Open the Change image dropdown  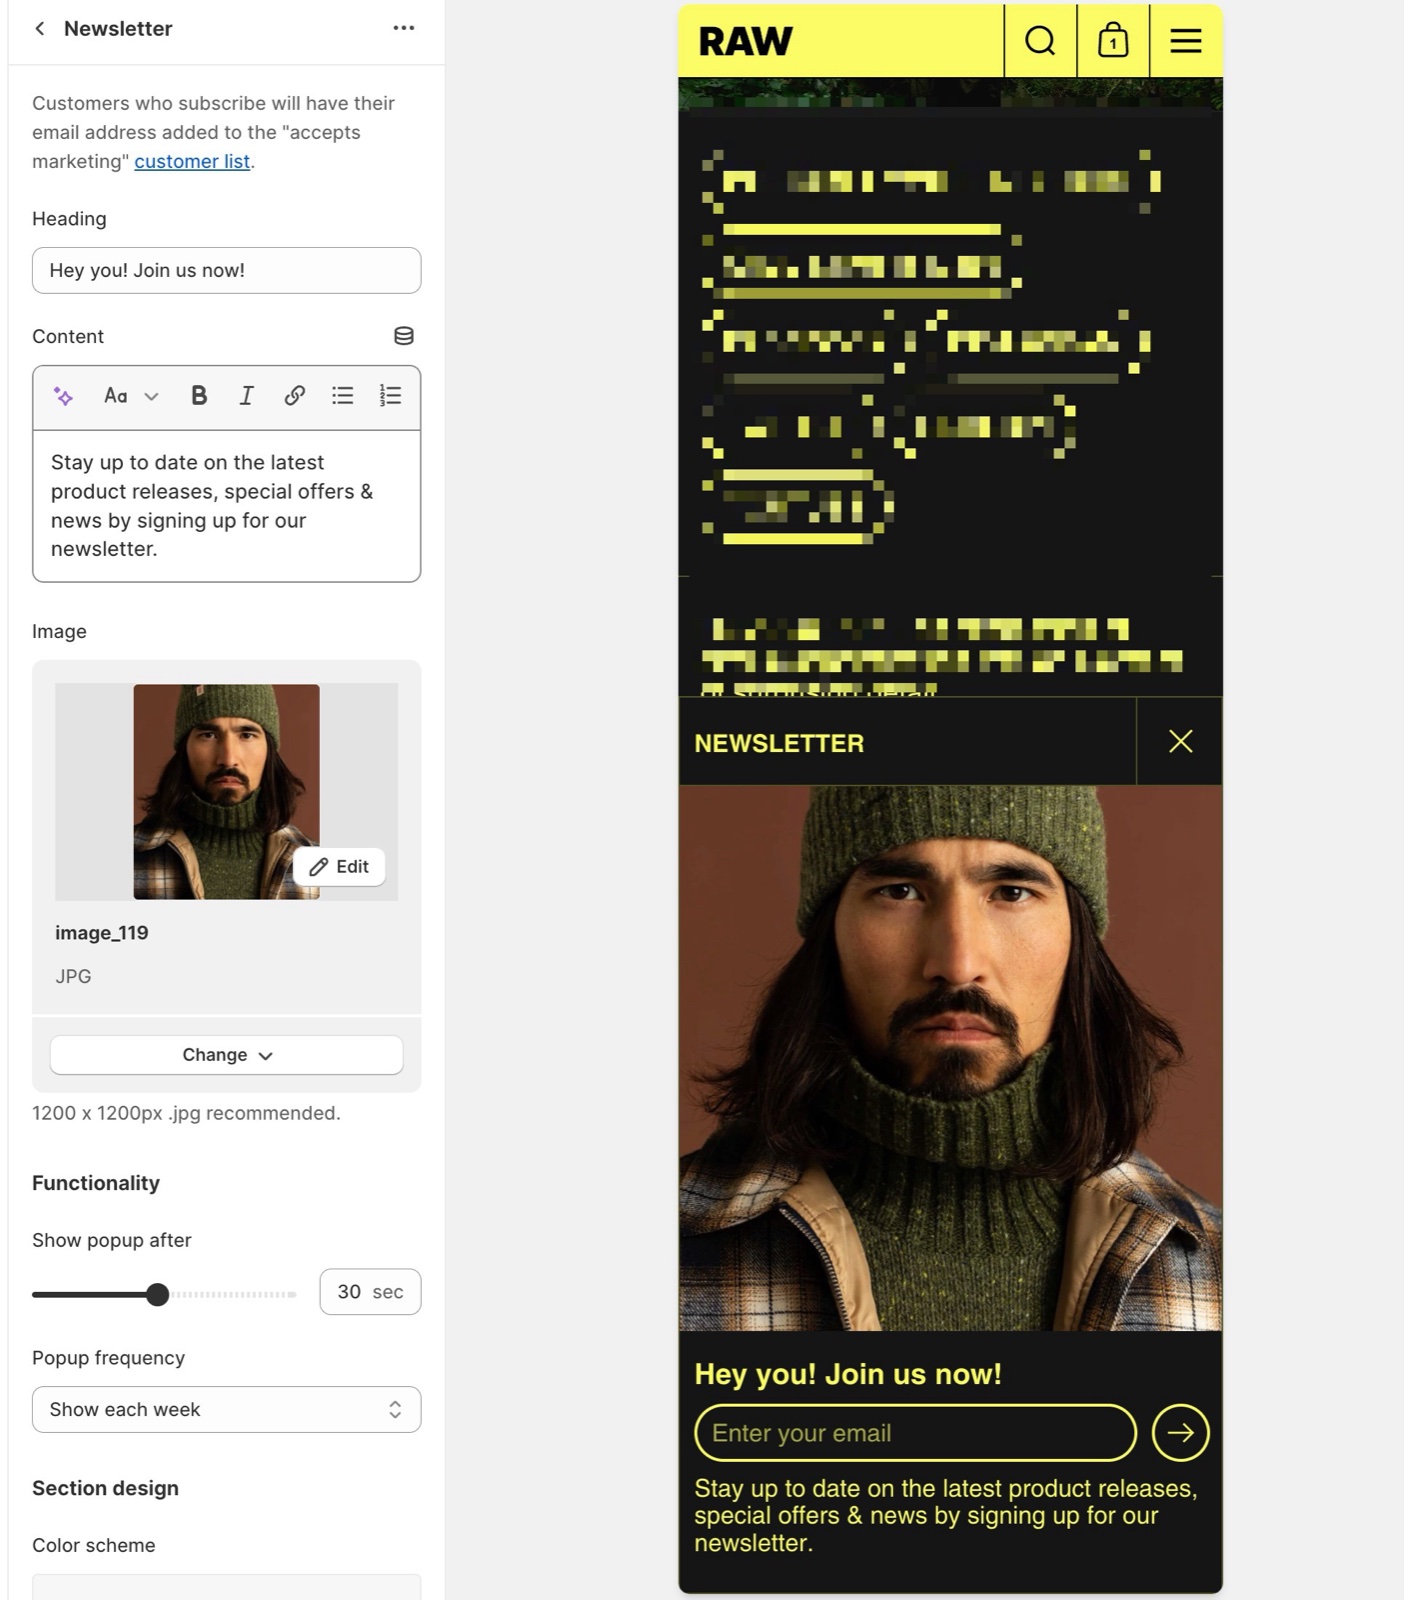[x=226, y=1055]
